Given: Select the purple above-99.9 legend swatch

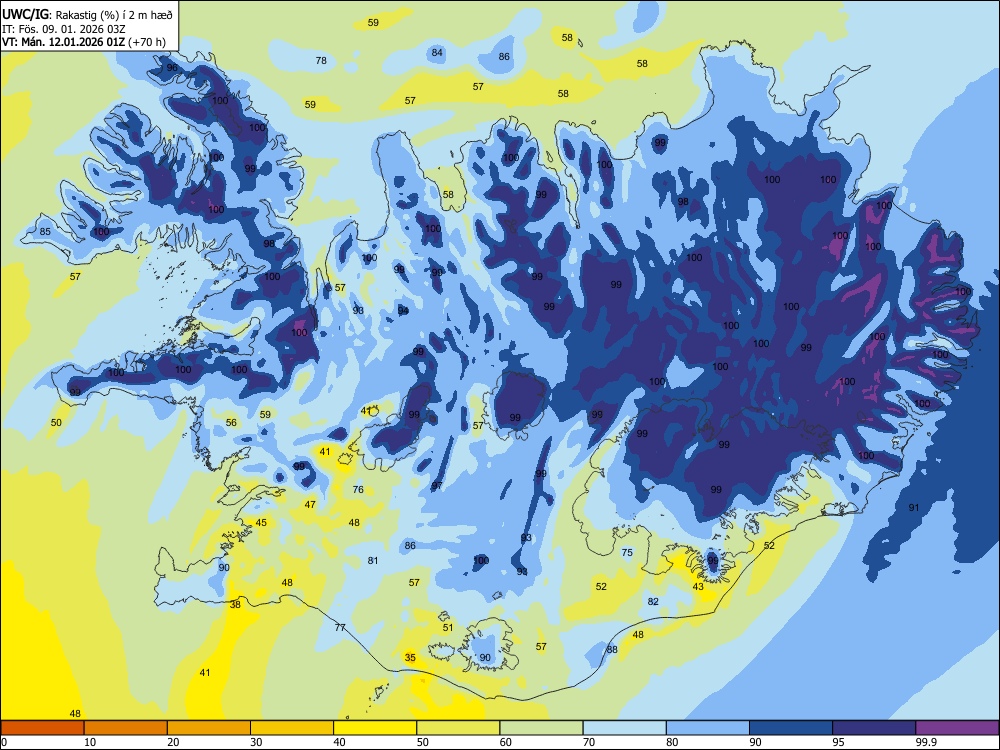Looking at the screenshot, I should pos(957,728).
